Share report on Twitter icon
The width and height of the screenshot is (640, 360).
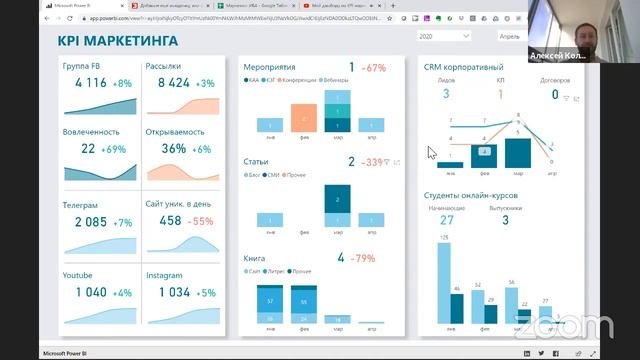point(541,353)
